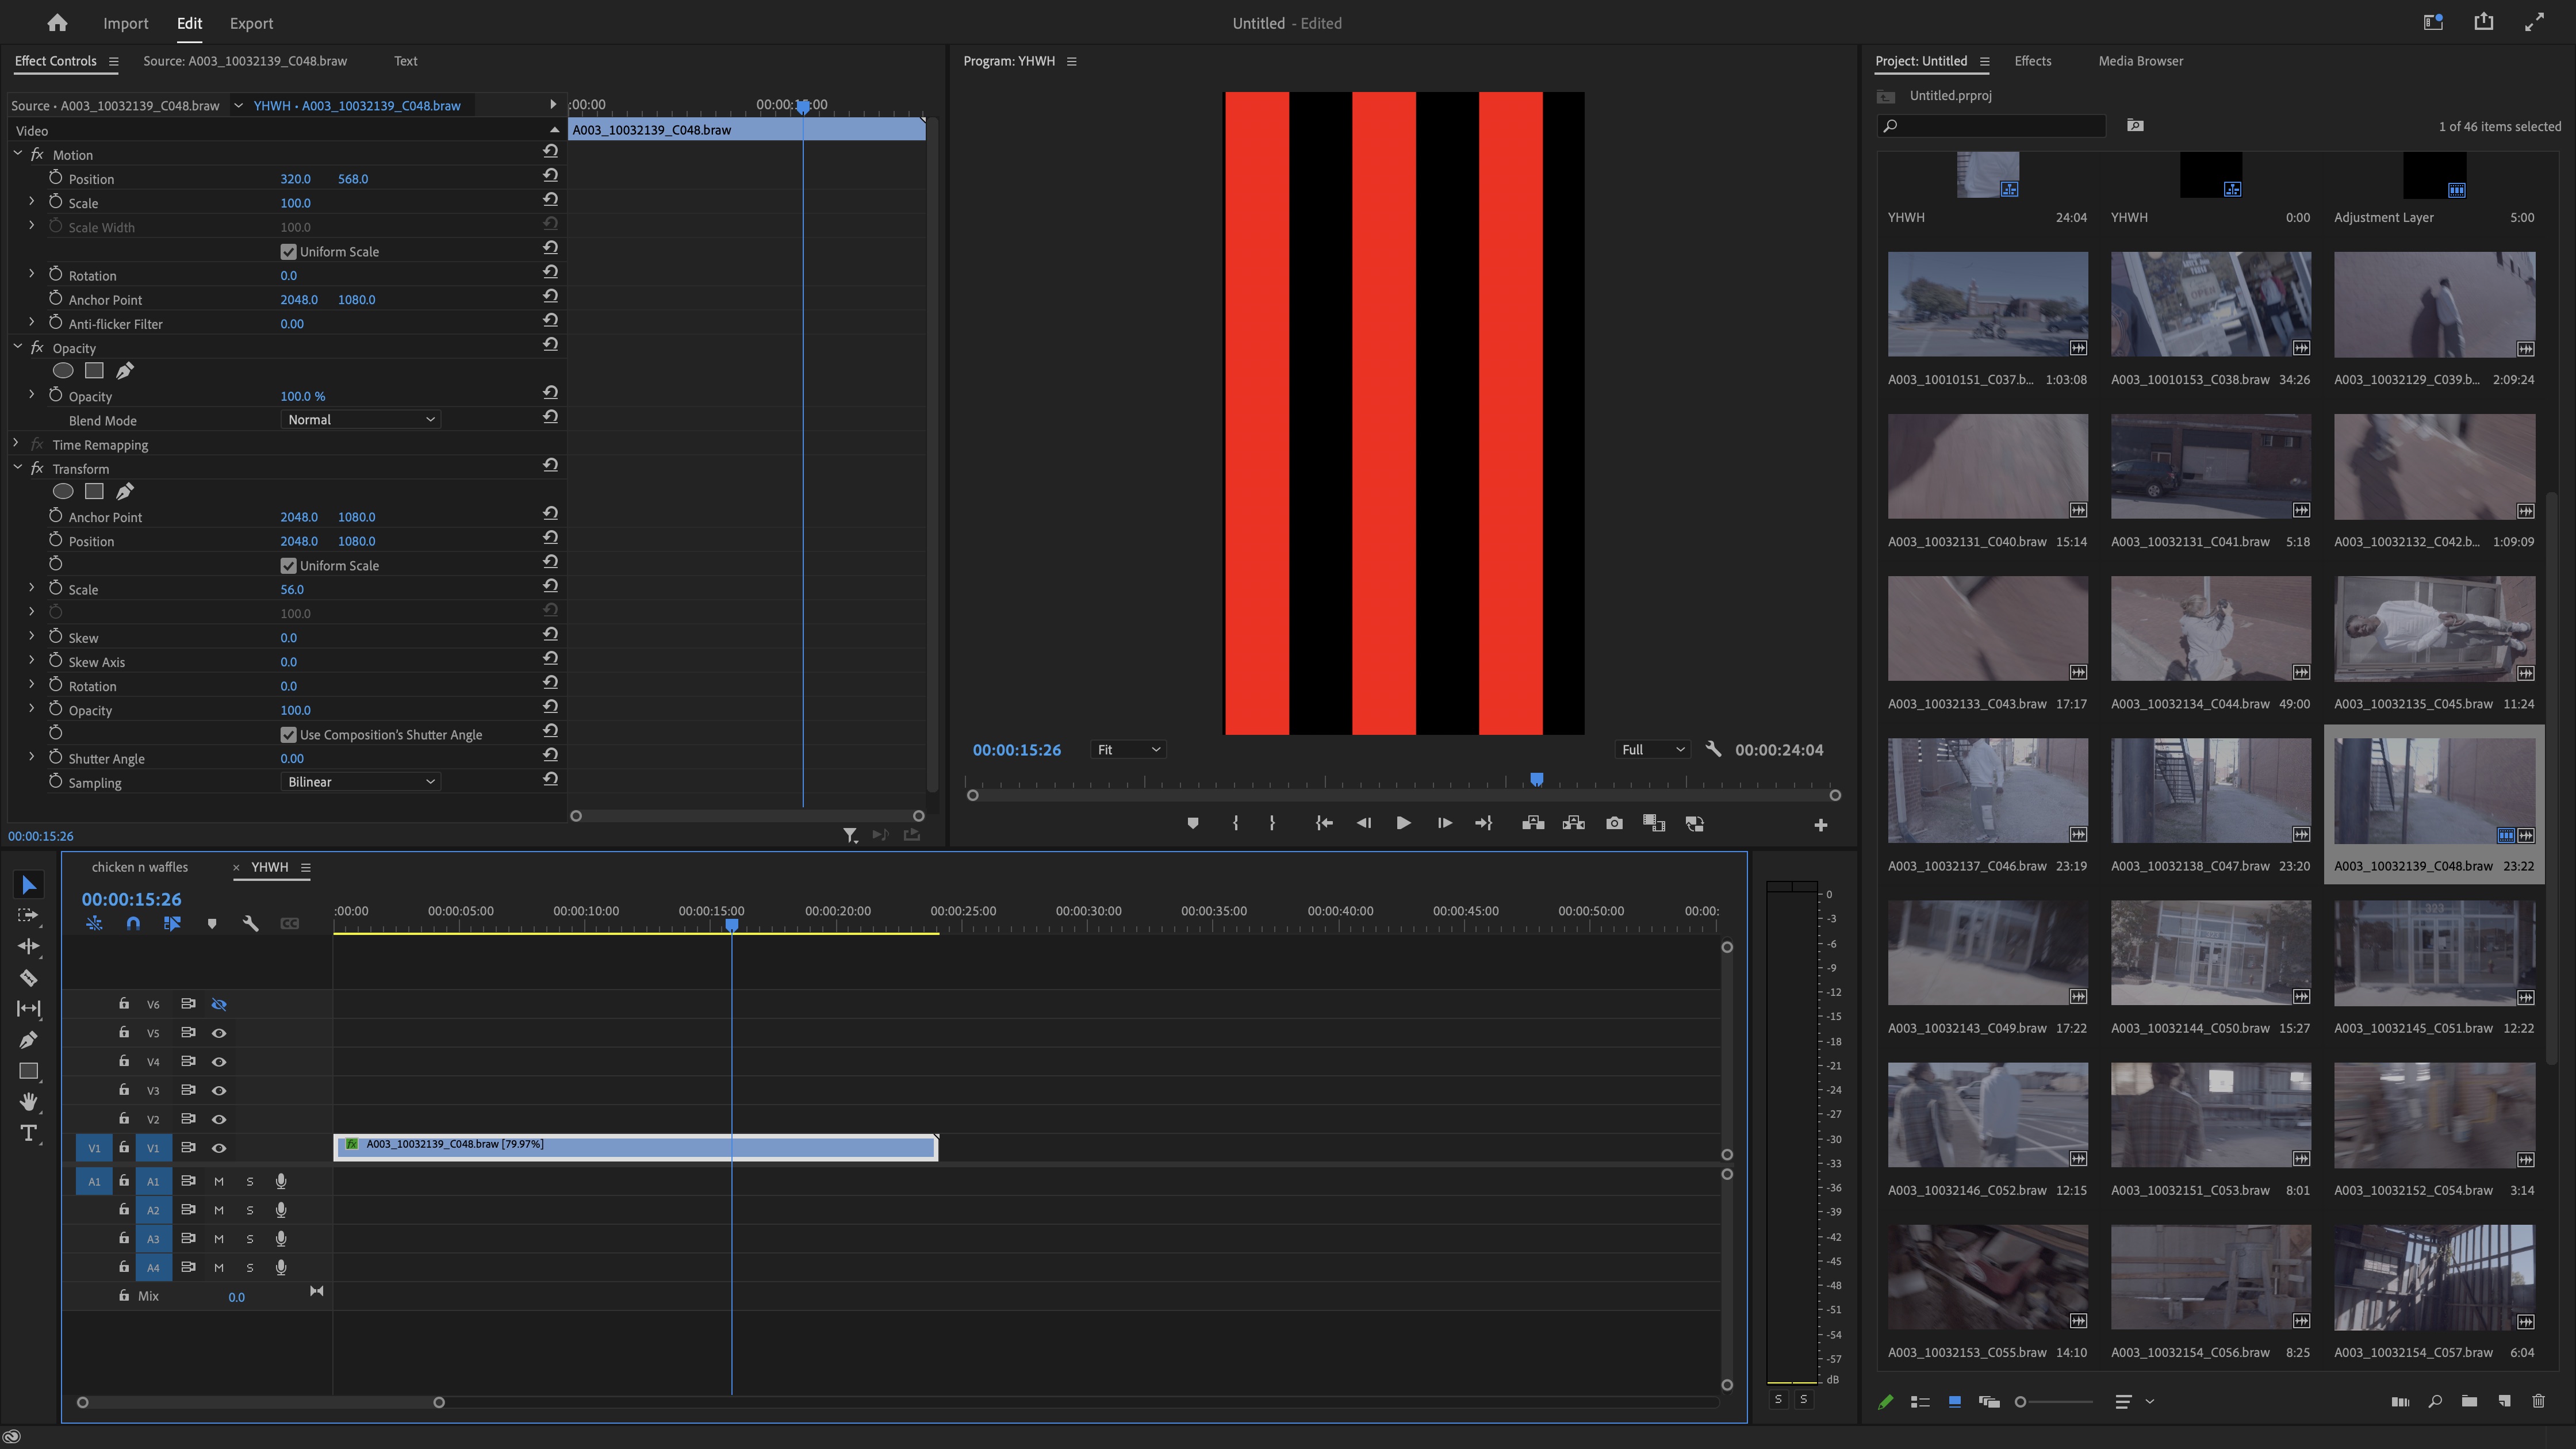Click Mark Out in Program monitor
This screenshot has width=2576, height=1449.
1272,823
